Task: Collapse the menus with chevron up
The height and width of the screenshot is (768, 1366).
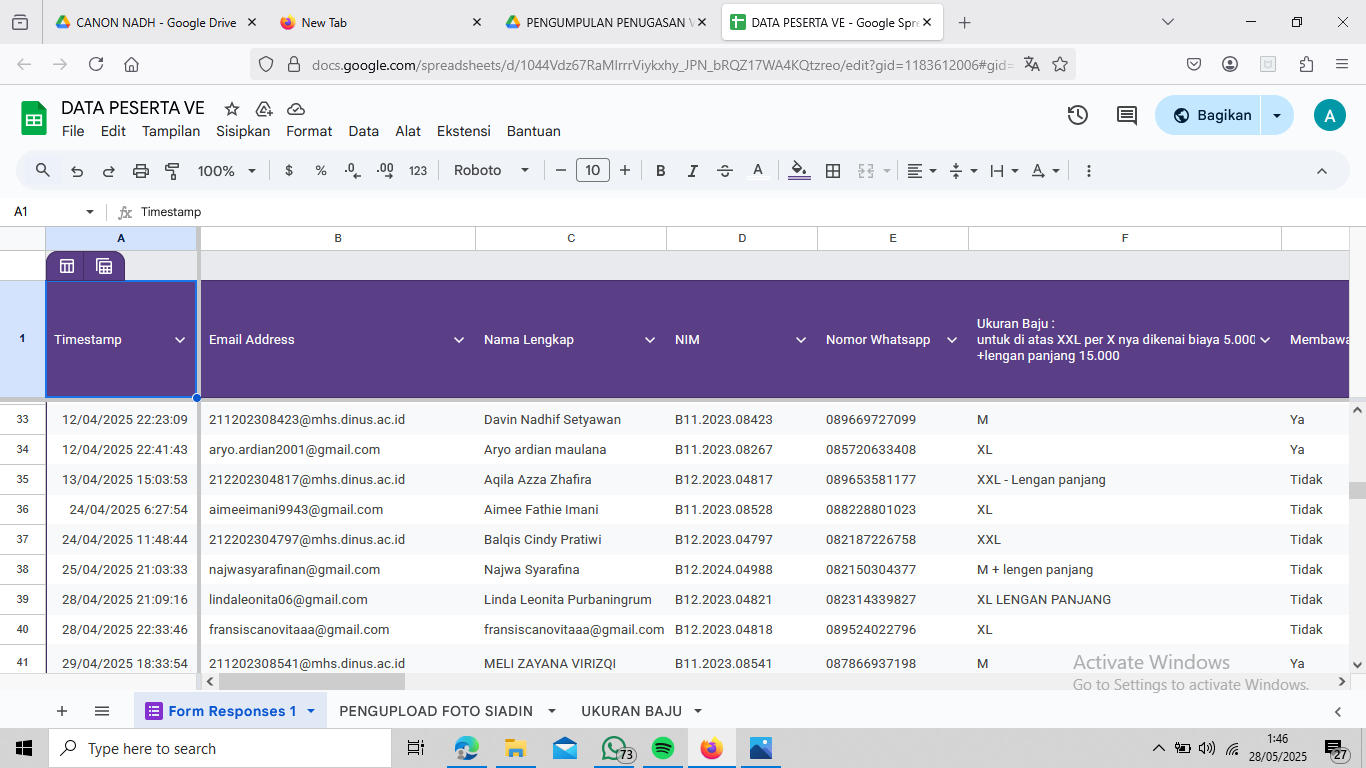Action: 1322,171
